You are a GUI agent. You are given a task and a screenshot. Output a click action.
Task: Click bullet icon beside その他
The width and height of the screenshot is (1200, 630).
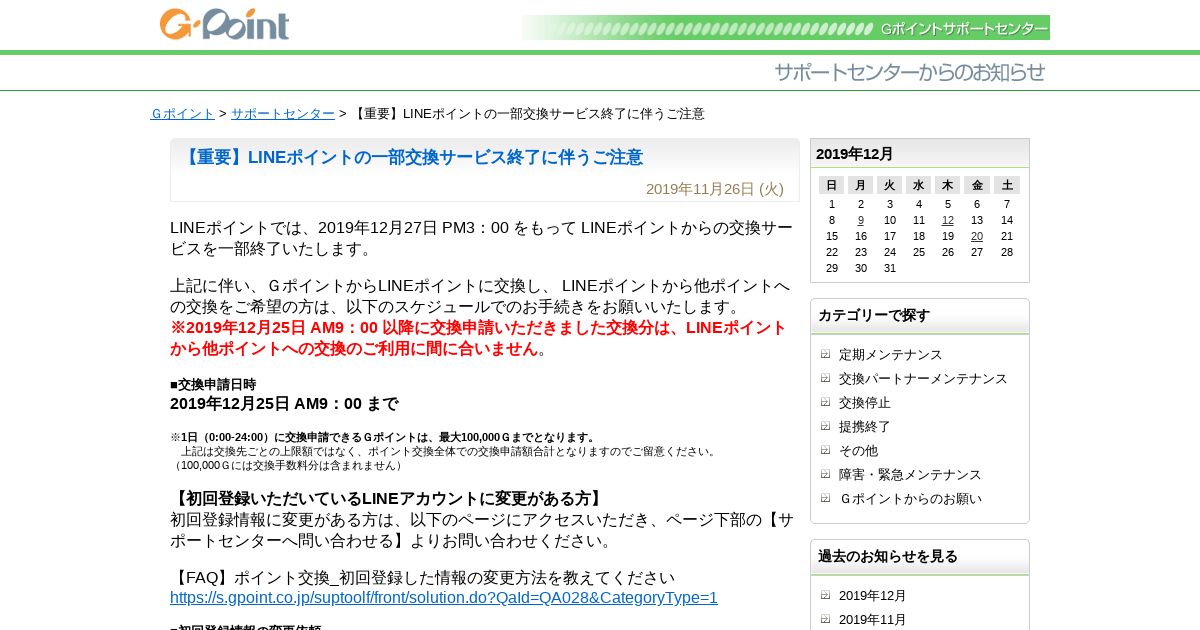[825, 450]
